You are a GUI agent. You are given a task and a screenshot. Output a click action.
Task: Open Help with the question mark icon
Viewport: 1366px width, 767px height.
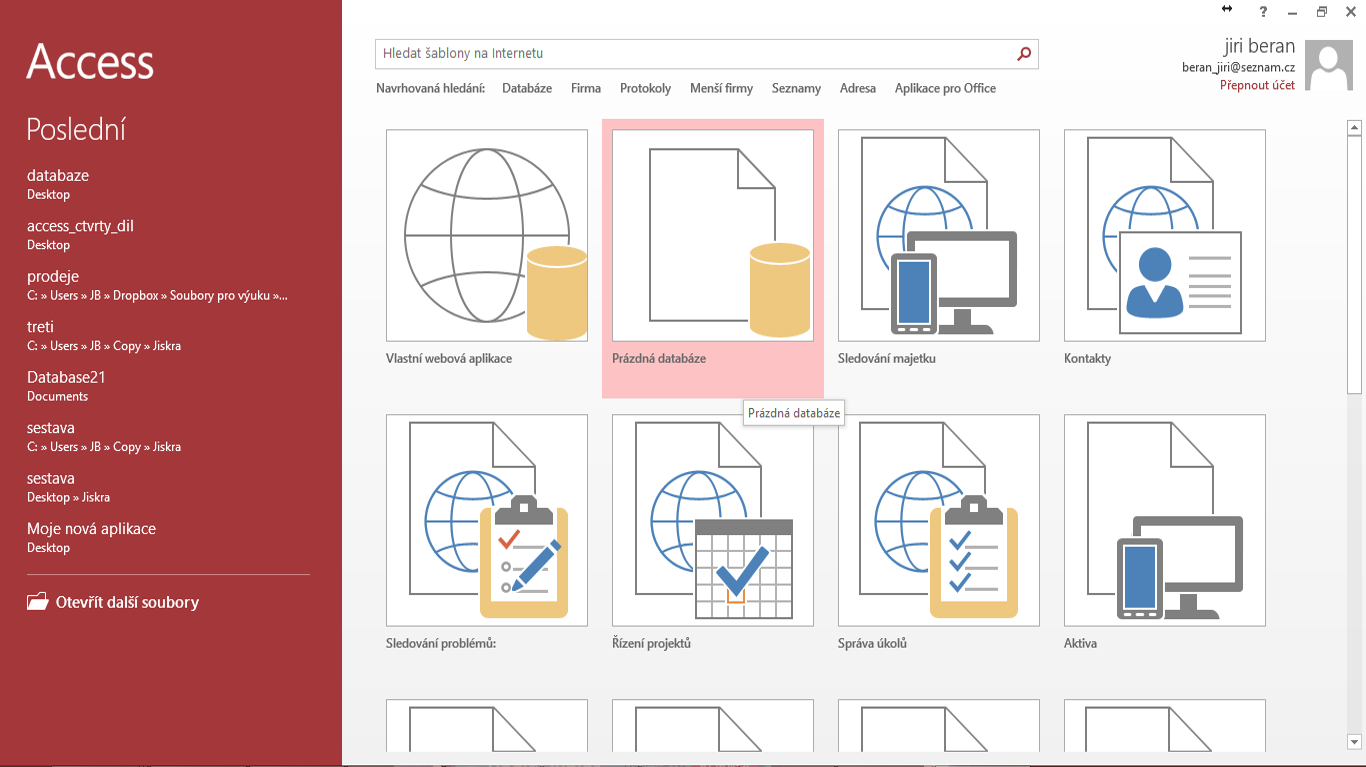tap(1263, 11)
